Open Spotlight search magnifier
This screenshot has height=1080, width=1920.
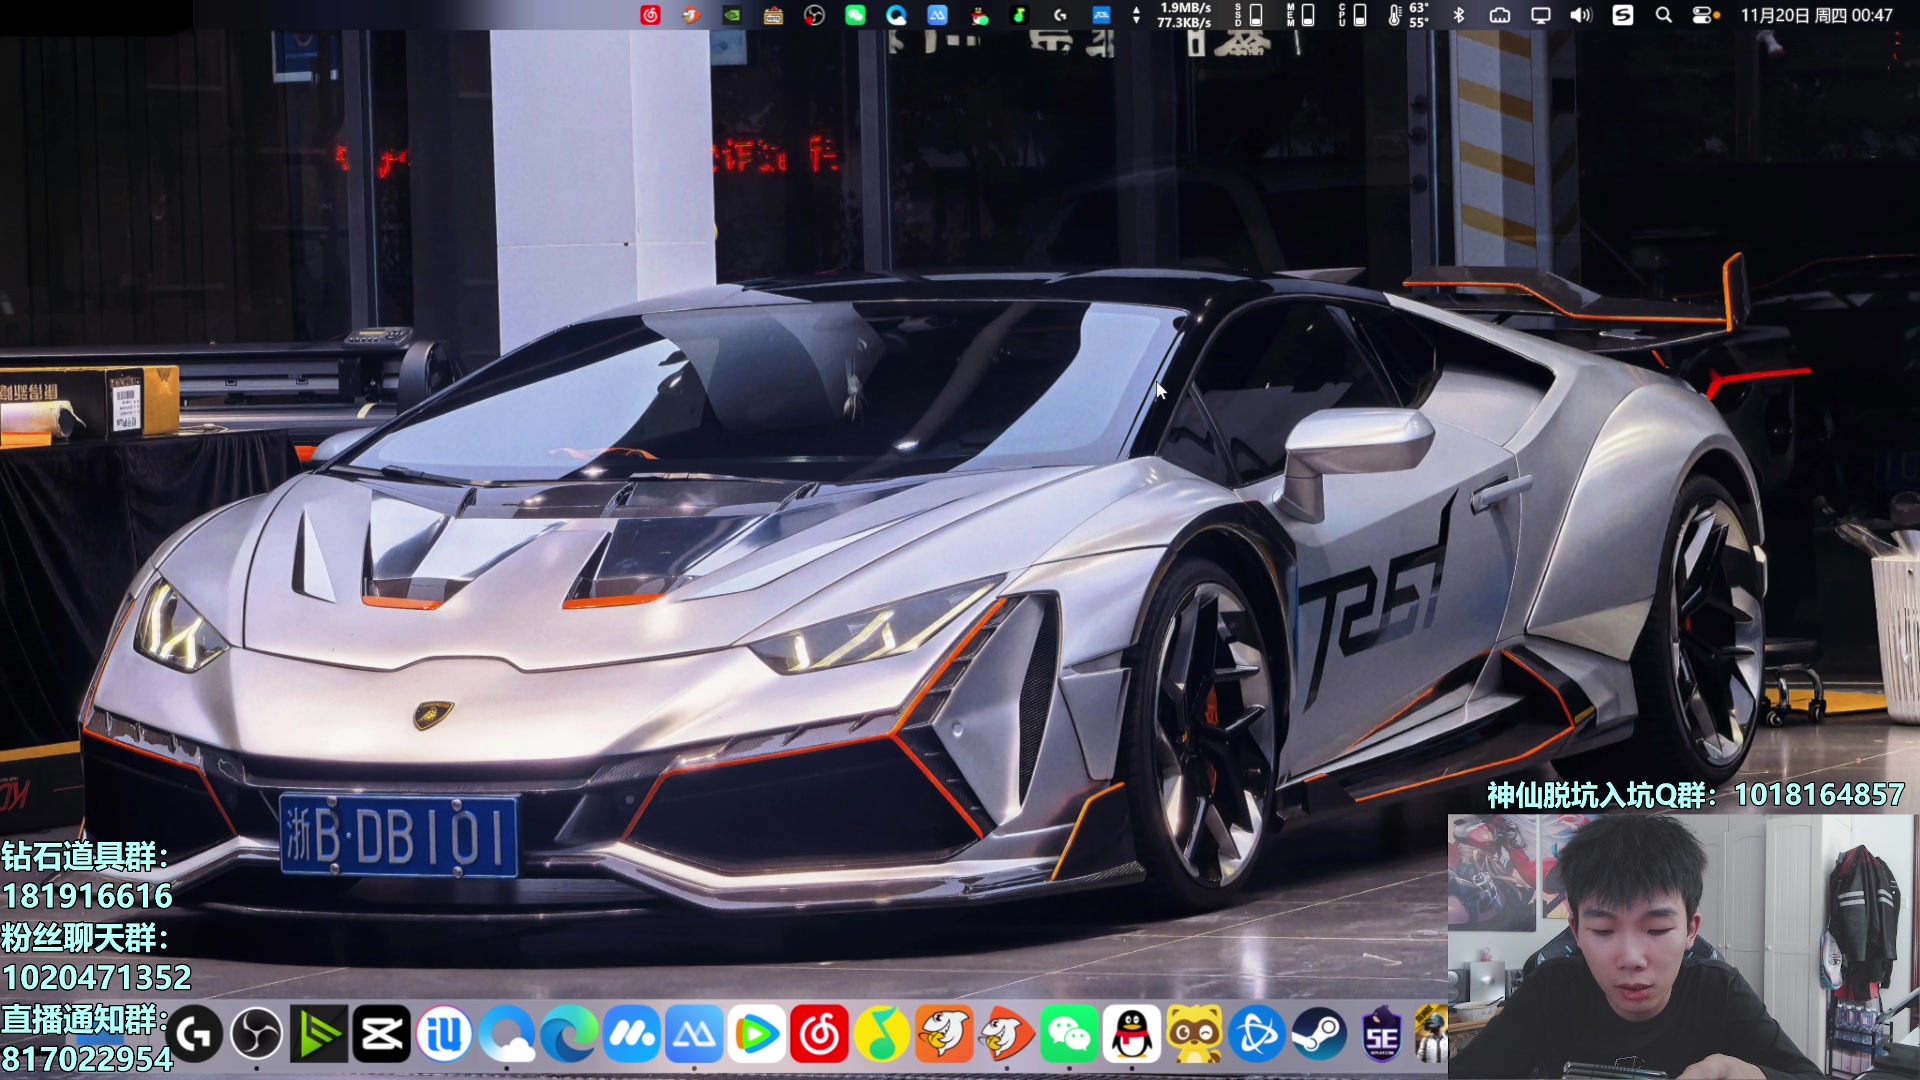click(x=1664, y=15)
